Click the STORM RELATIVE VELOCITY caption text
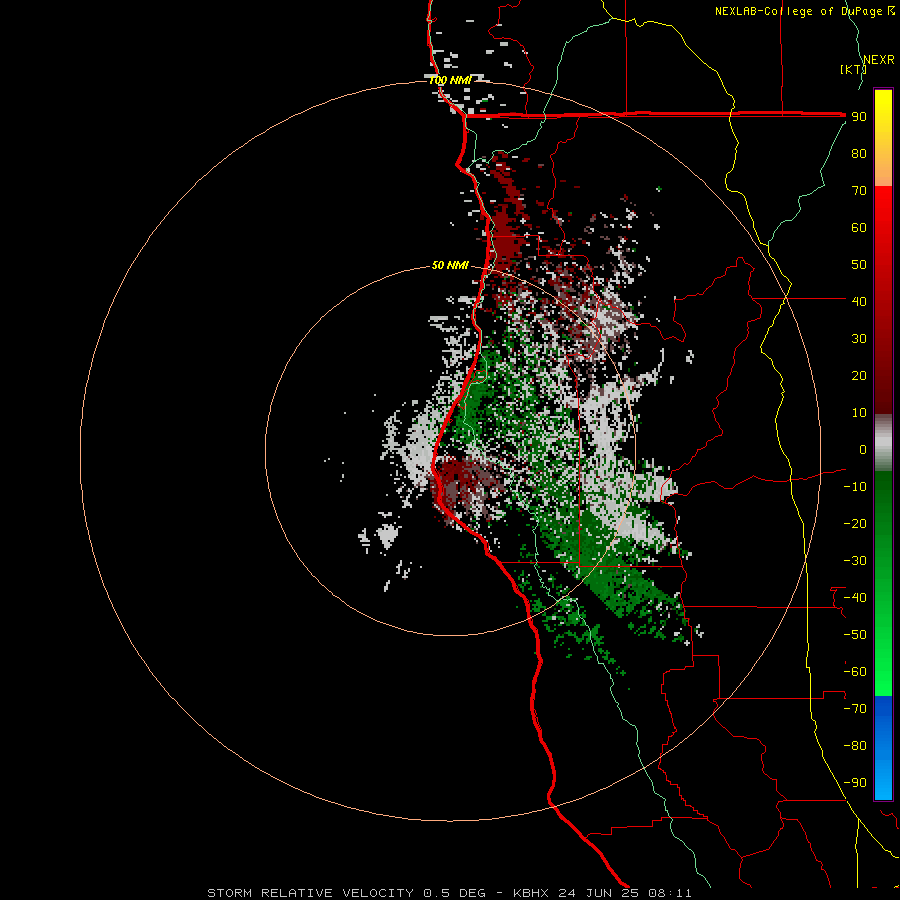Screen dimensions: 900x900 pos(310,893)
